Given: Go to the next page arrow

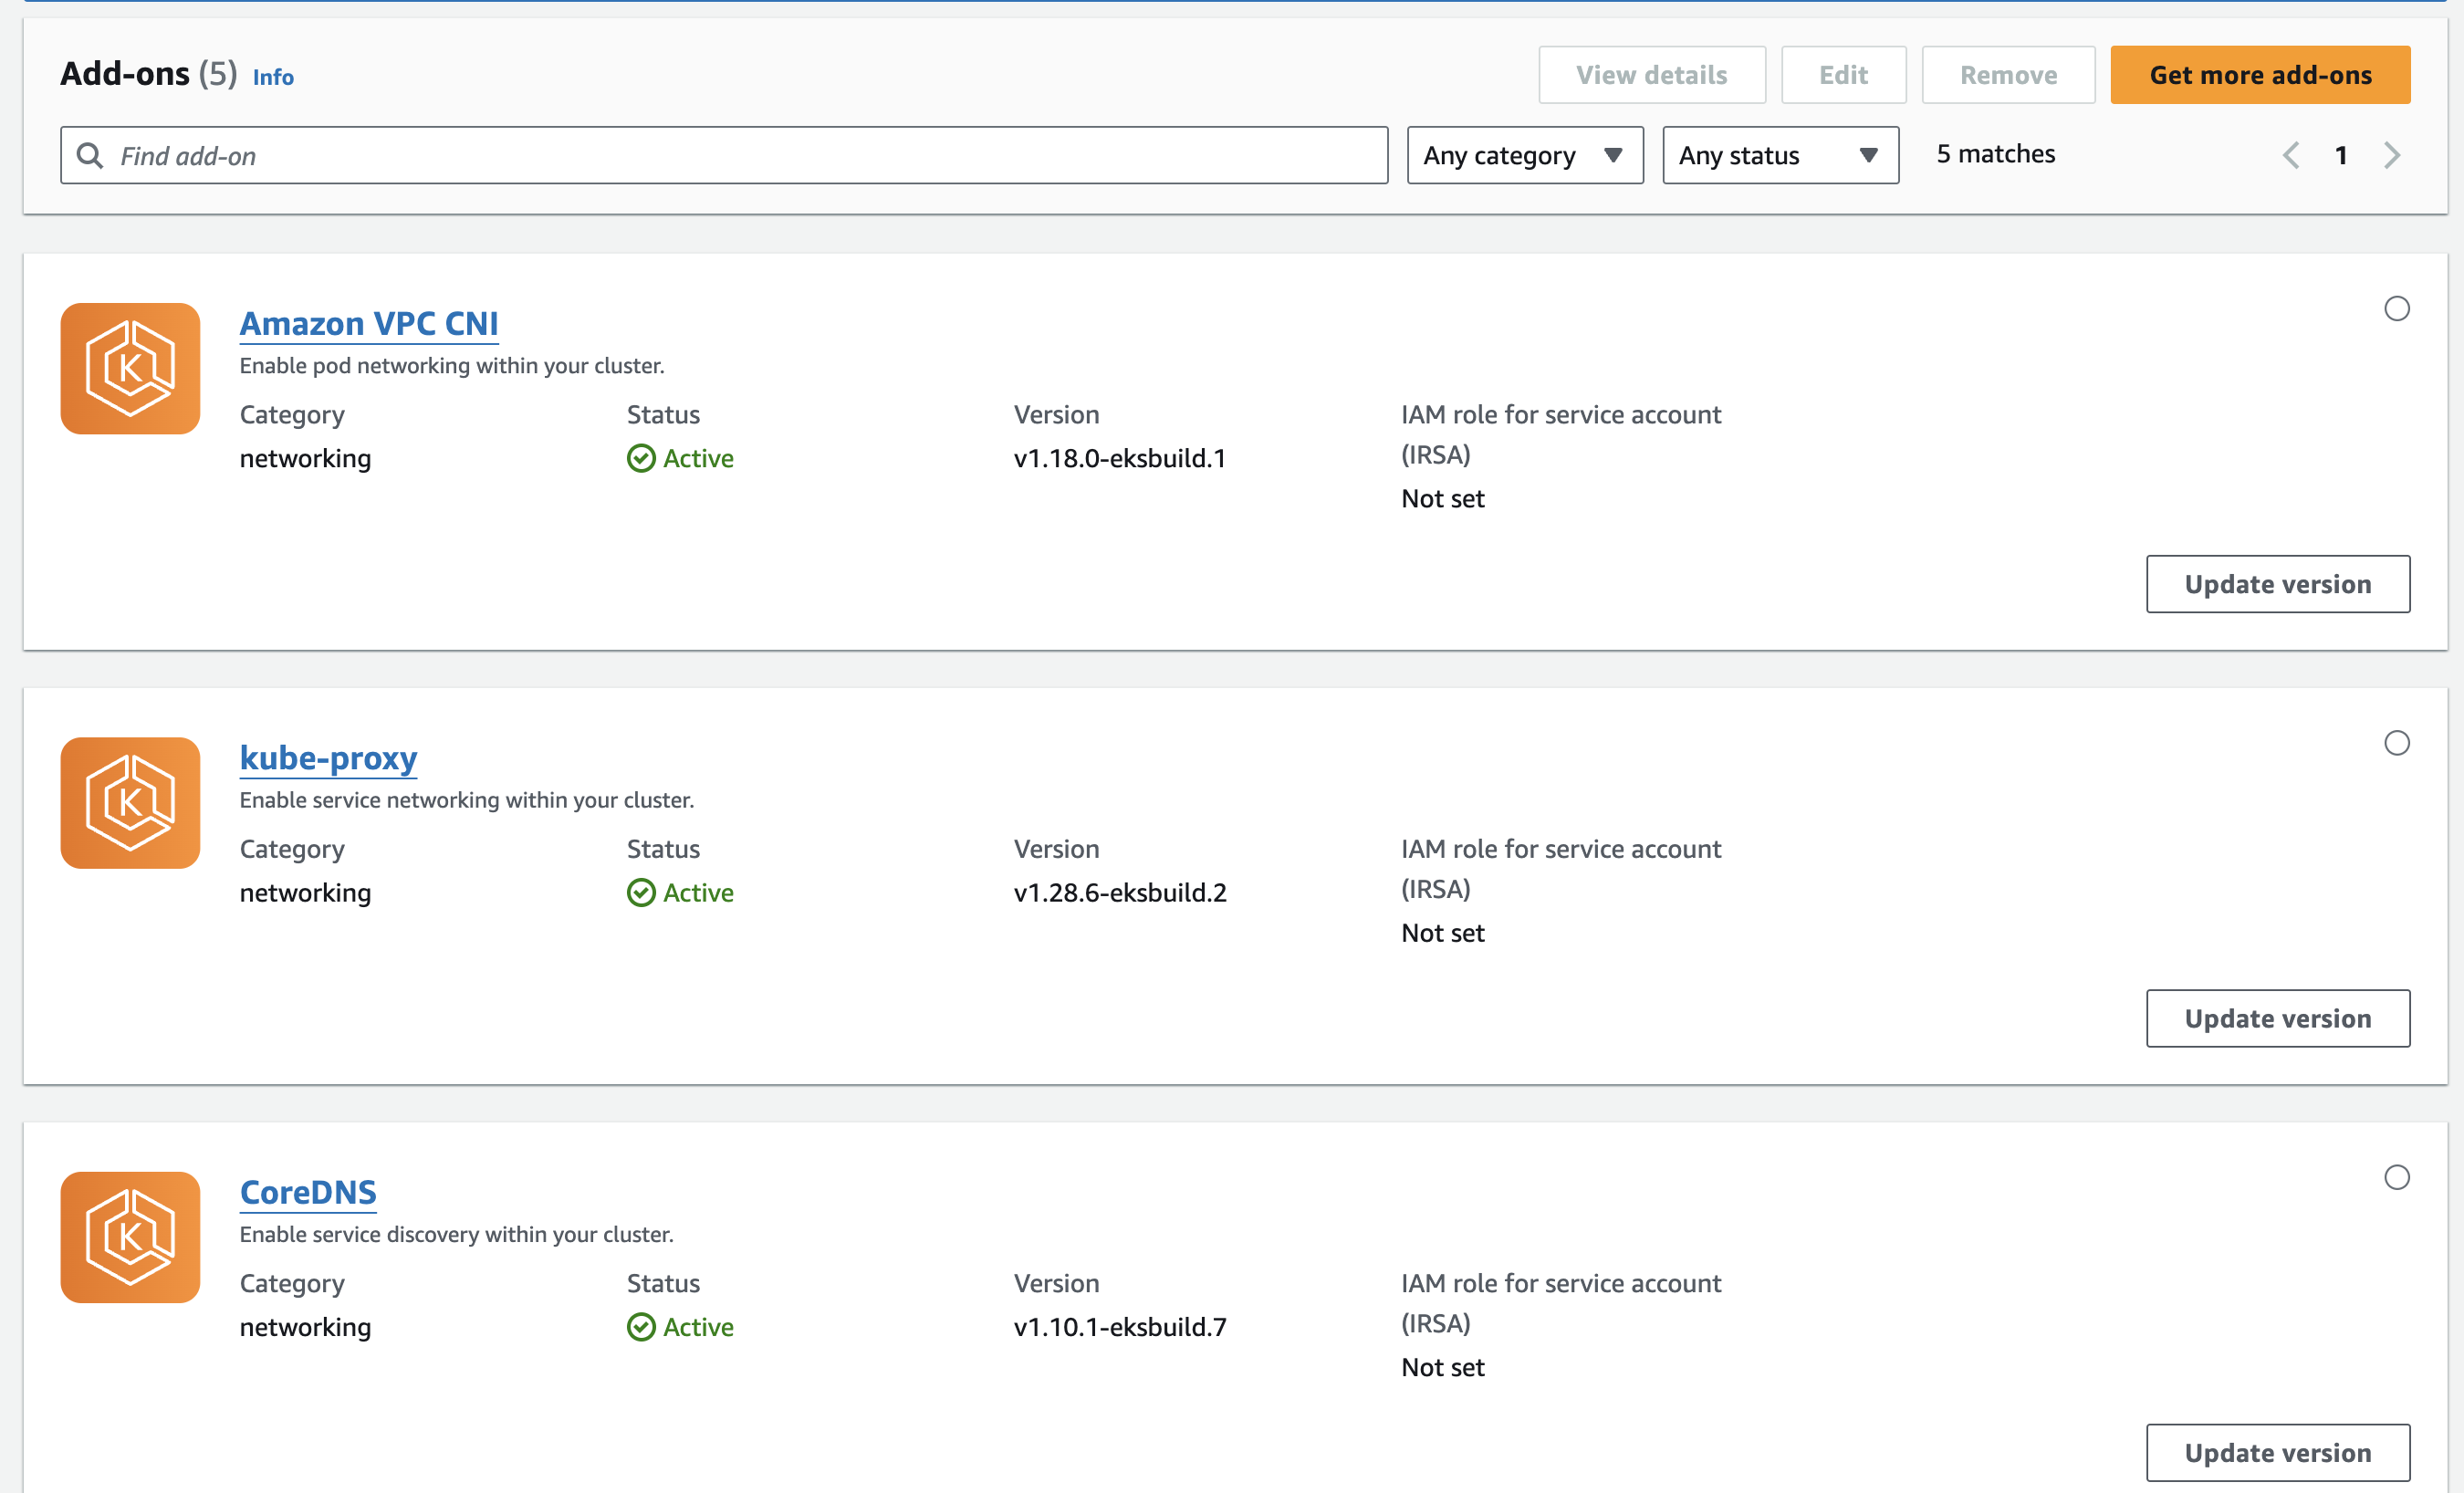Looking at the screenshot, I should pos(2392,155).
